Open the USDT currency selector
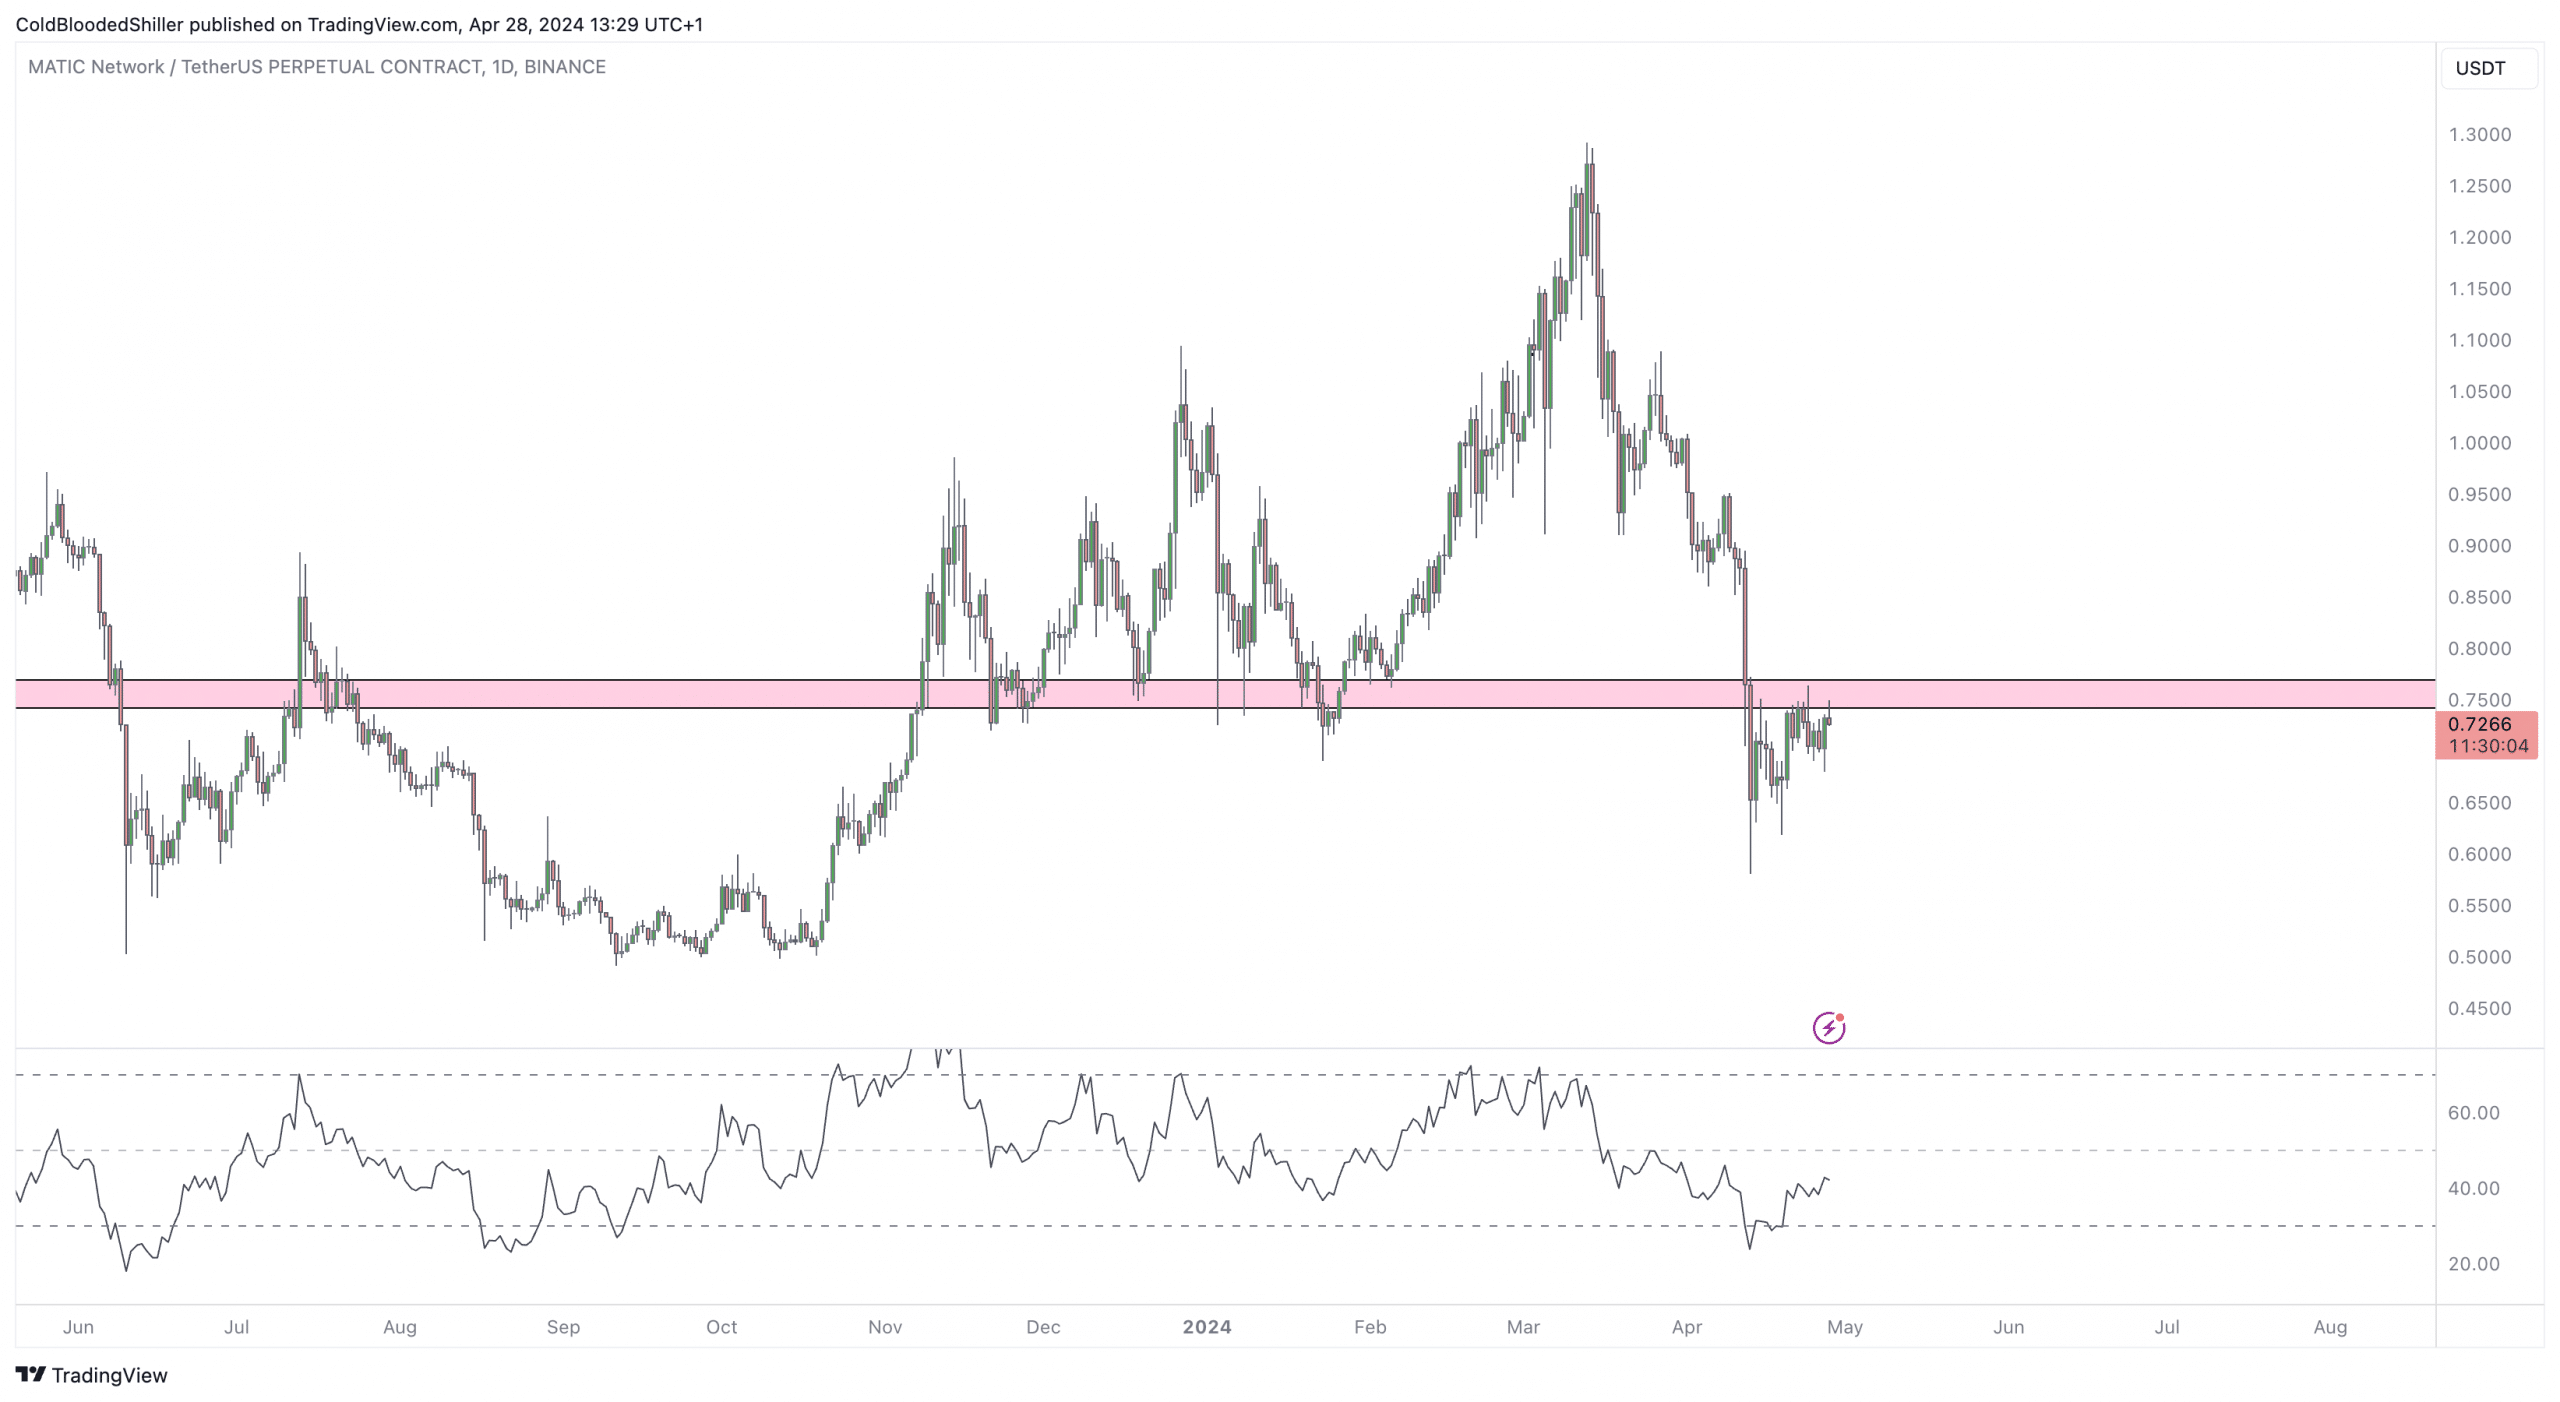 pos(2489,68)
